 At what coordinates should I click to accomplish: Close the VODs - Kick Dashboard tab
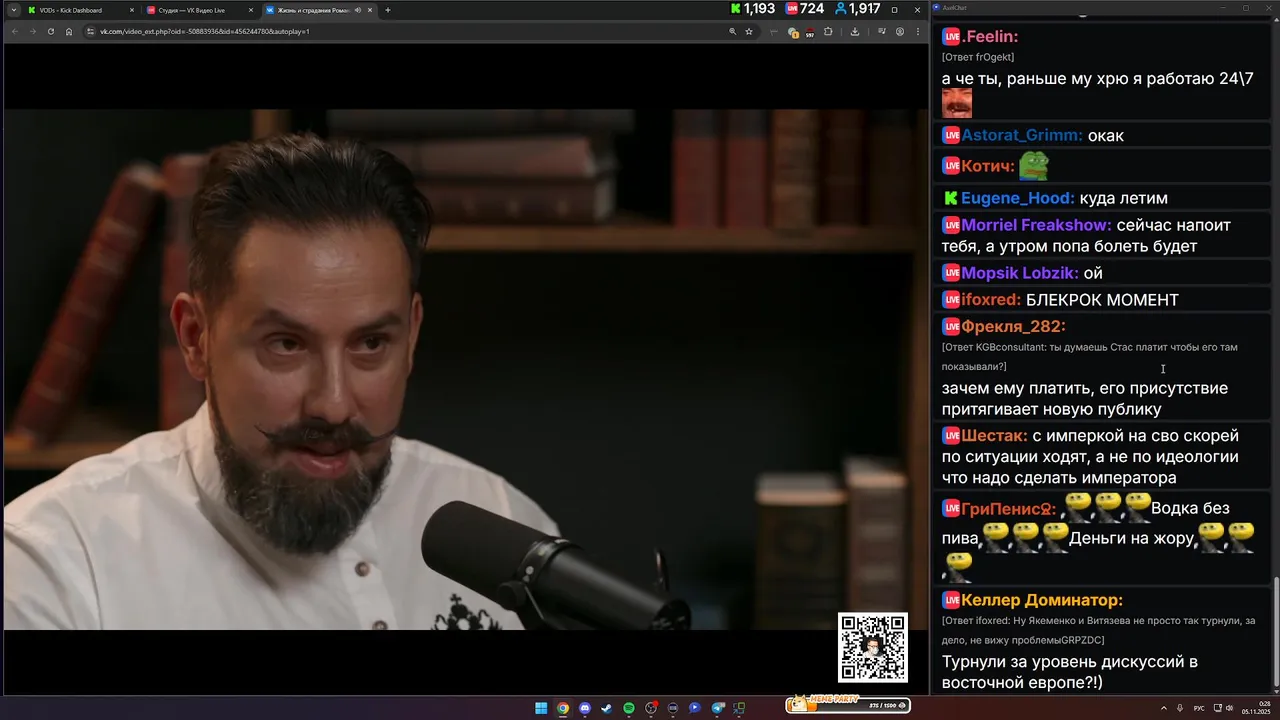click(132, 10)
